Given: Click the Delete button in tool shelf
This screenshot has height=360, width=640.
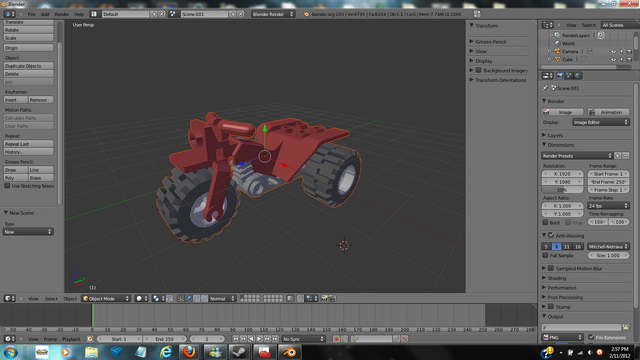Looking at the screenshot, I should [x=29, y=74].
